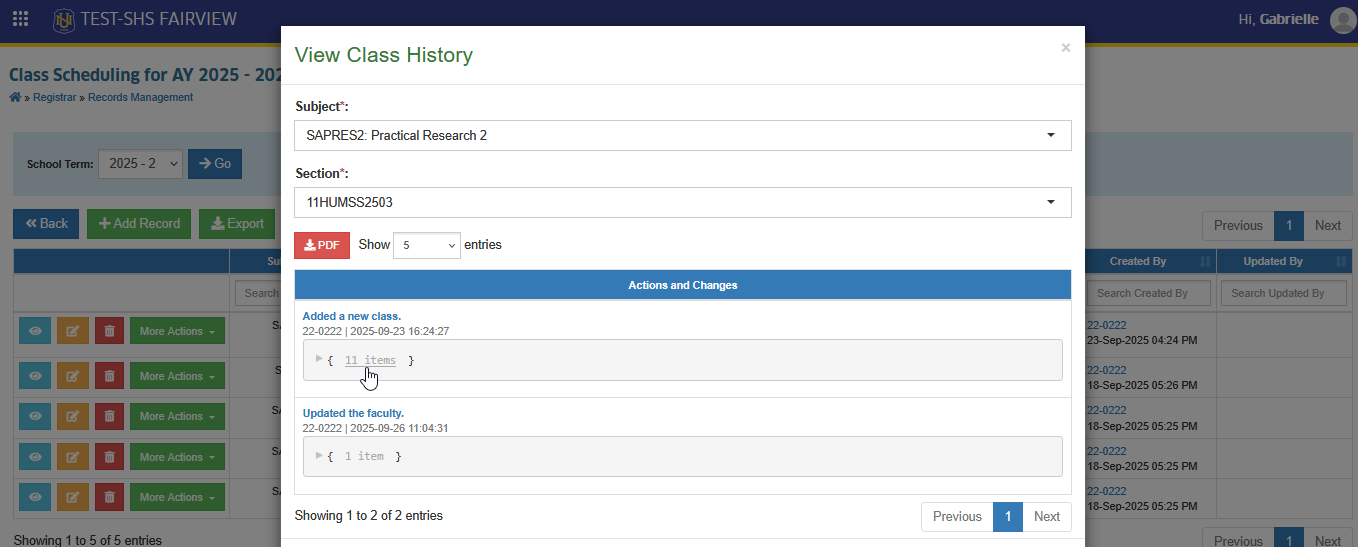Select page 1 in dialog pagination
Image resolution: width=1358 pixels, height=547 pixels.
(x=1008, y=517)
